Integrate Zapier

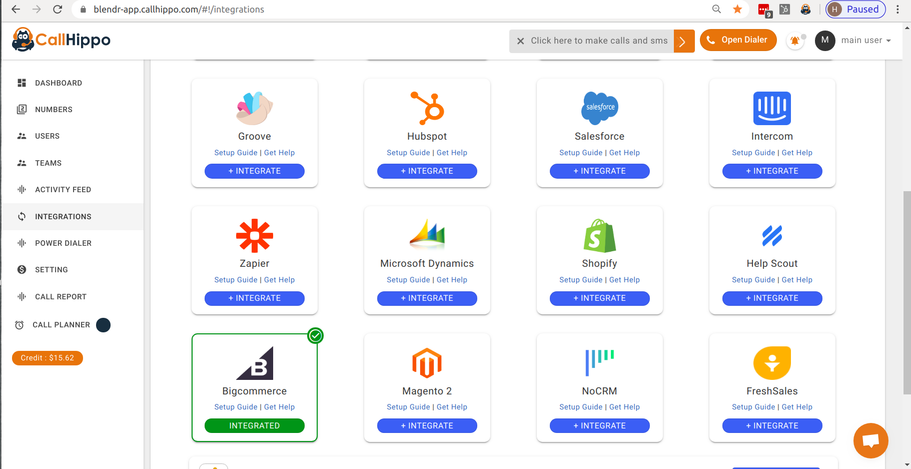pyautogui.click(x=254, y=298)
